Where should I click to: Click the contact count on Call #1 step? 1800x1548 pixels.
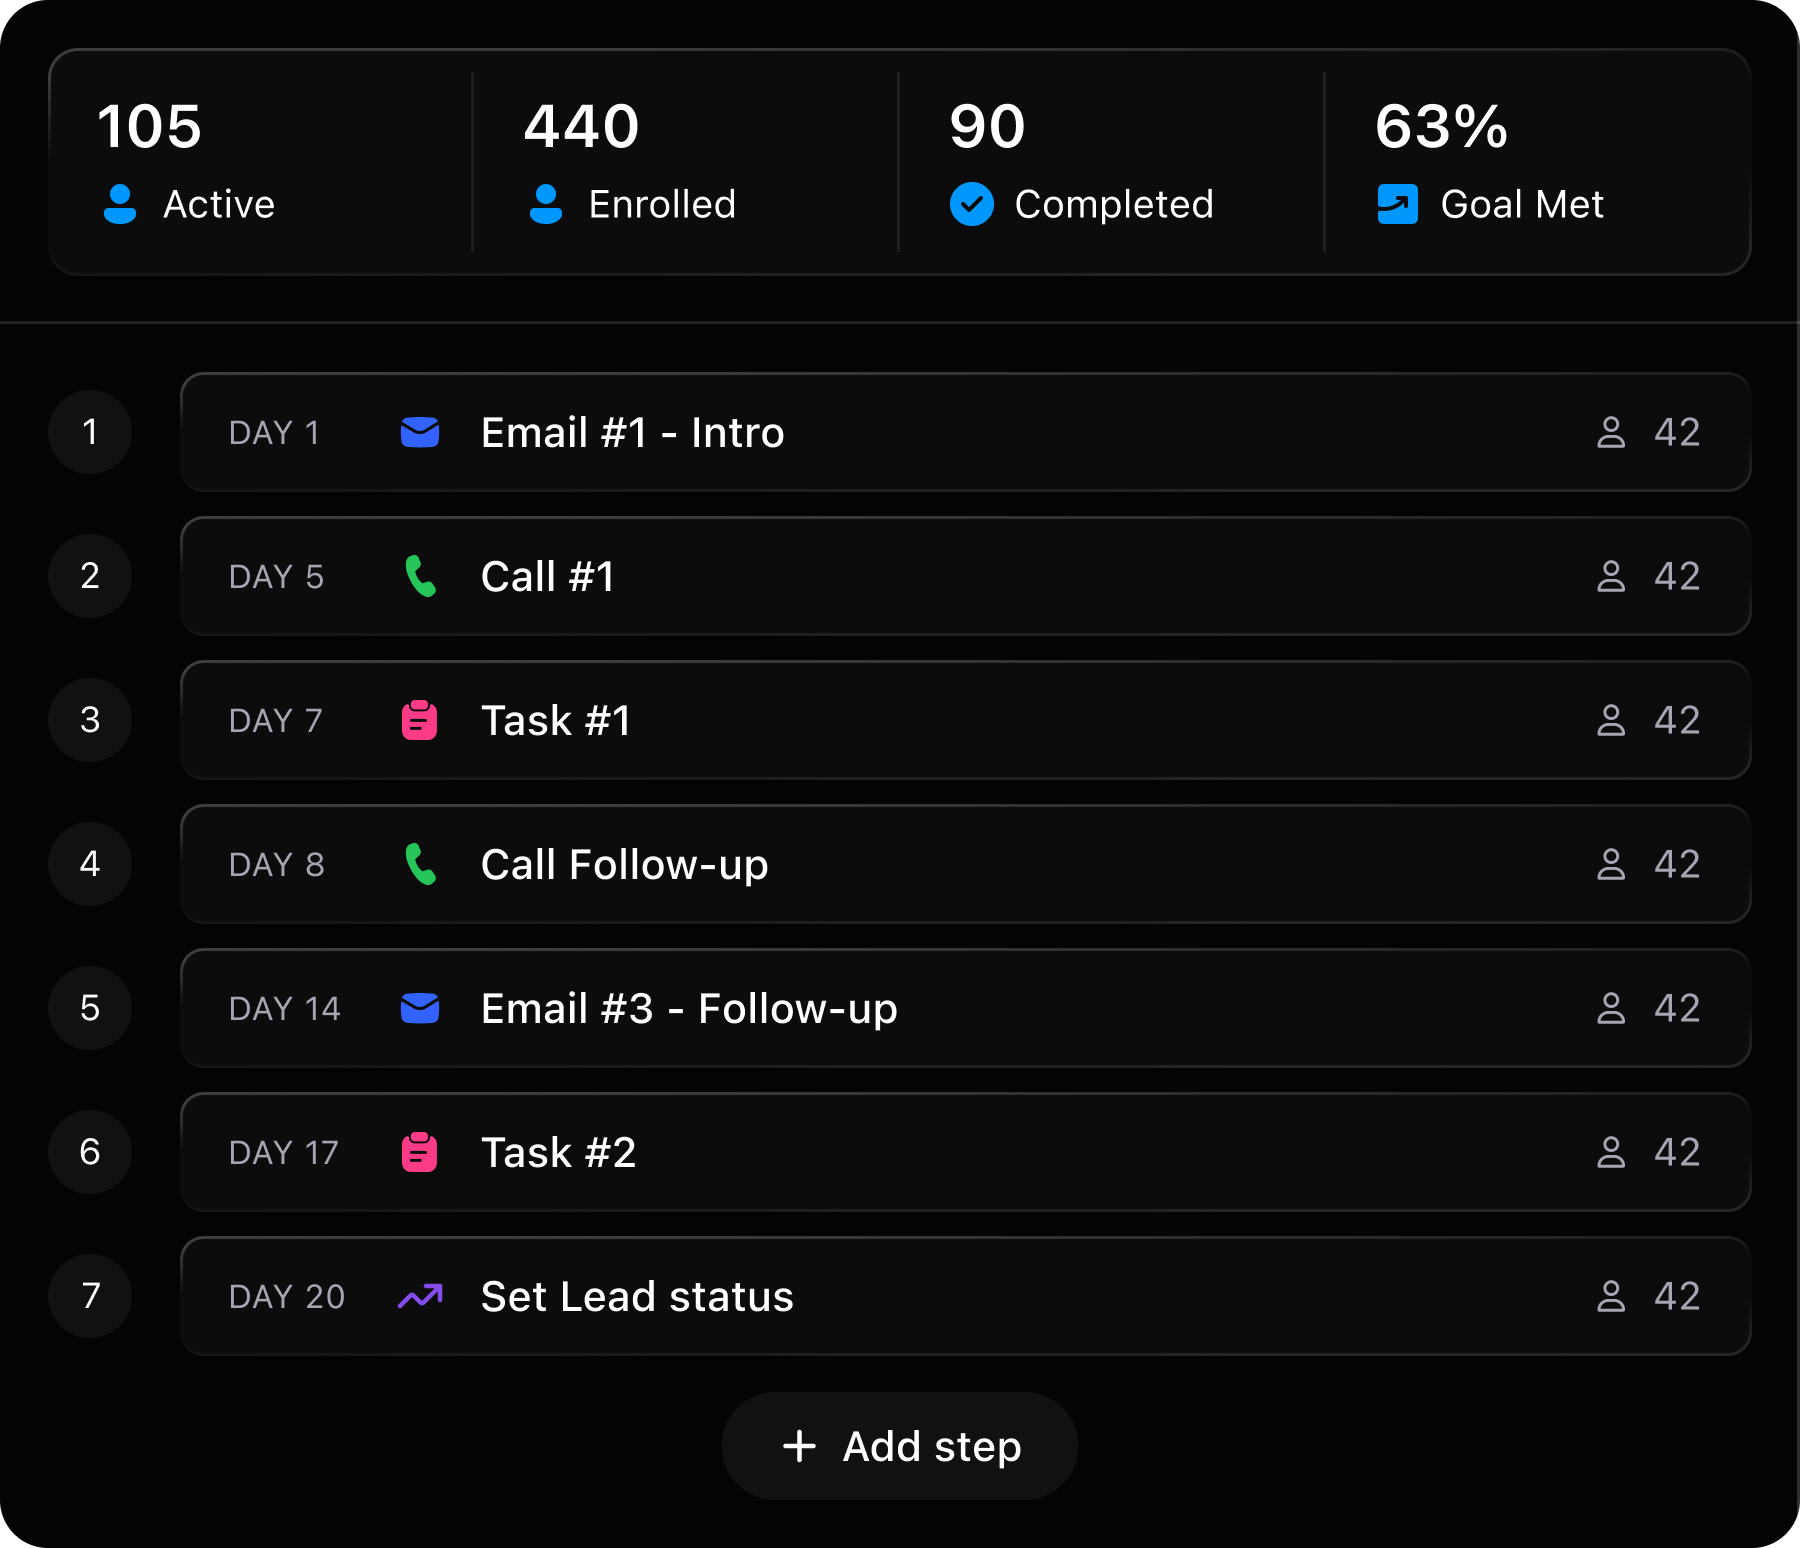[x=1677, y=576]
